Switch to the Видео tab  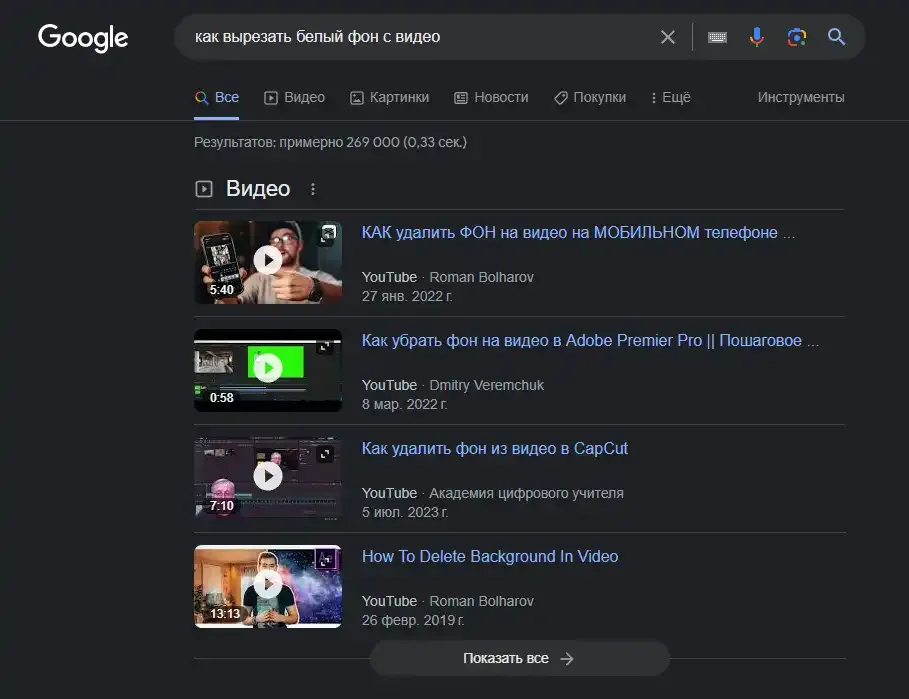[294, 97]
